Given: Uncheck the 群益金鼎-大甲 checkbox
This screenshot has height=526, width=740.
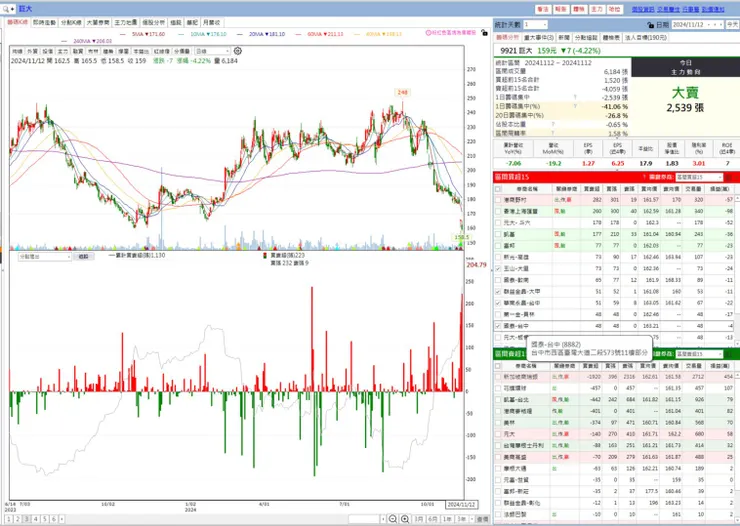Looking at the screenshot, I should (498, 292).
